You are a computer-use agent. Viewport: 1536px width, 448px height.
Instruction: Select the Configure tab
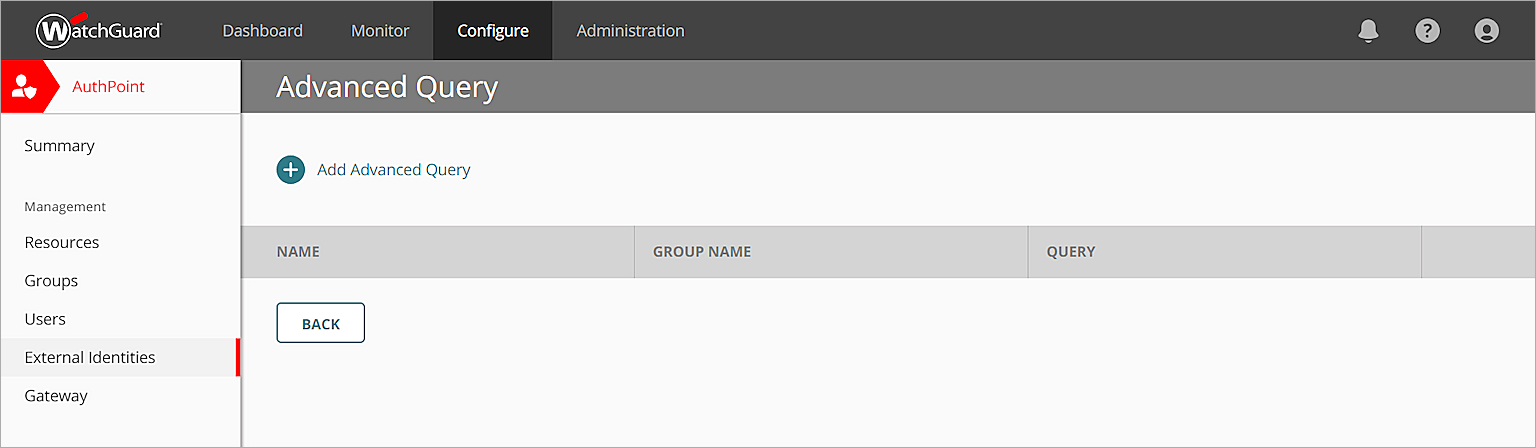point(493,31)
